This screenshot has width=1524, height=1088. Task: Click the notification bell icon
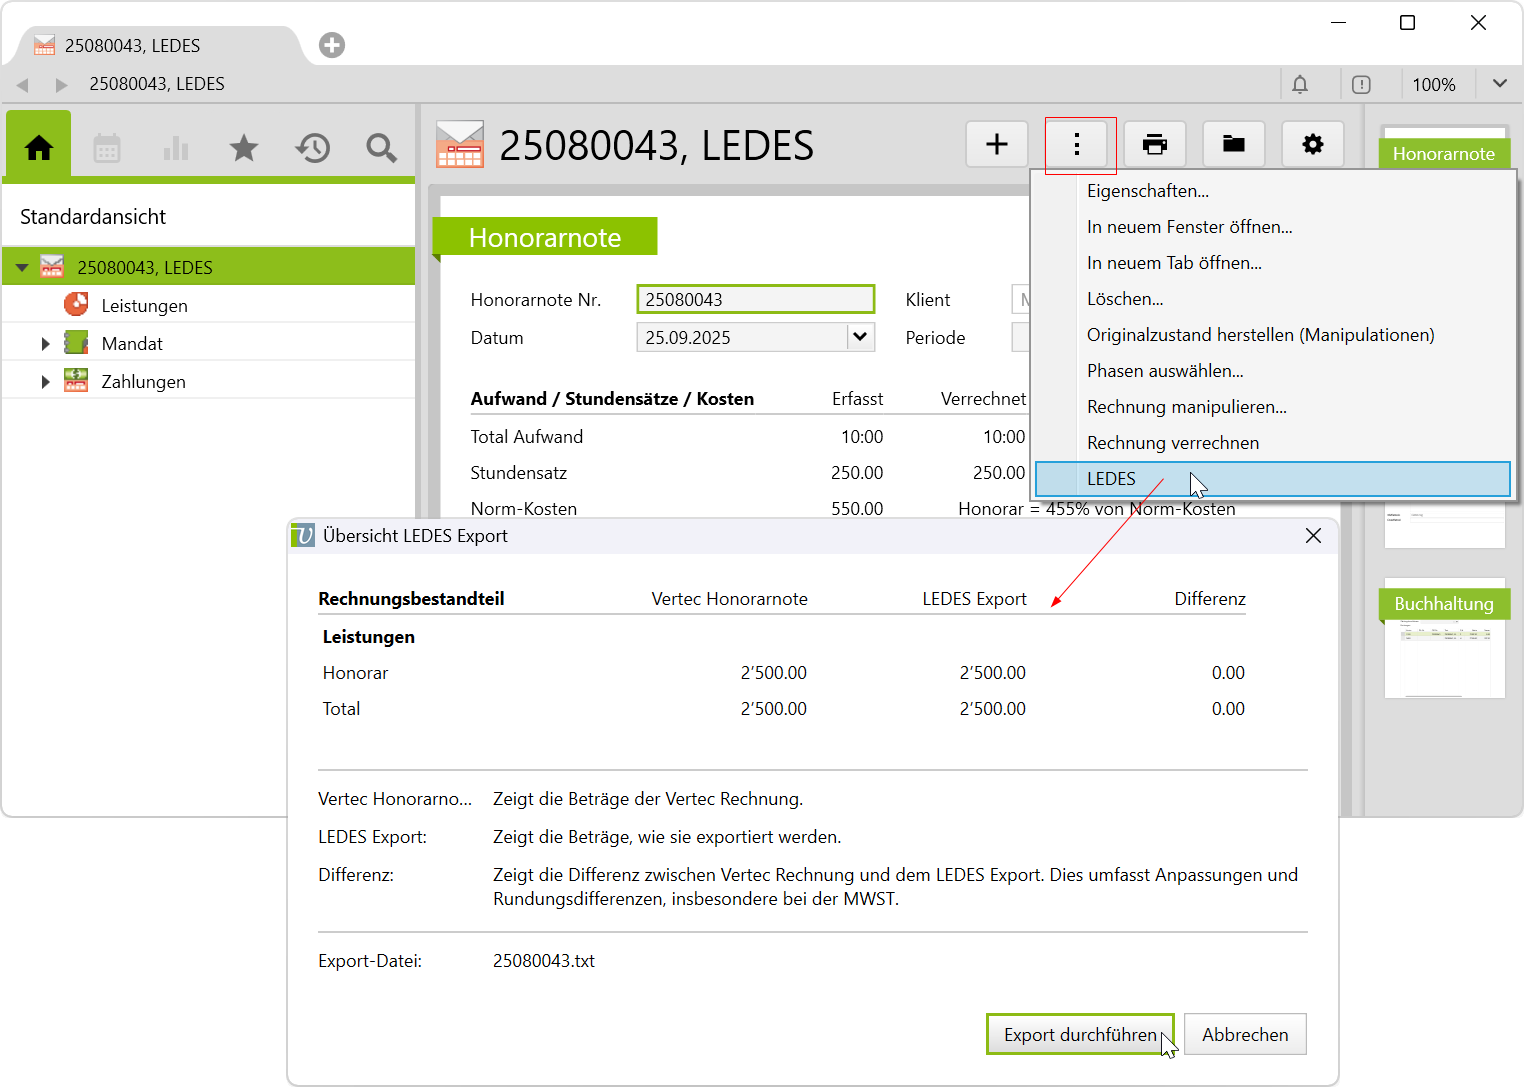(1299, 85)
